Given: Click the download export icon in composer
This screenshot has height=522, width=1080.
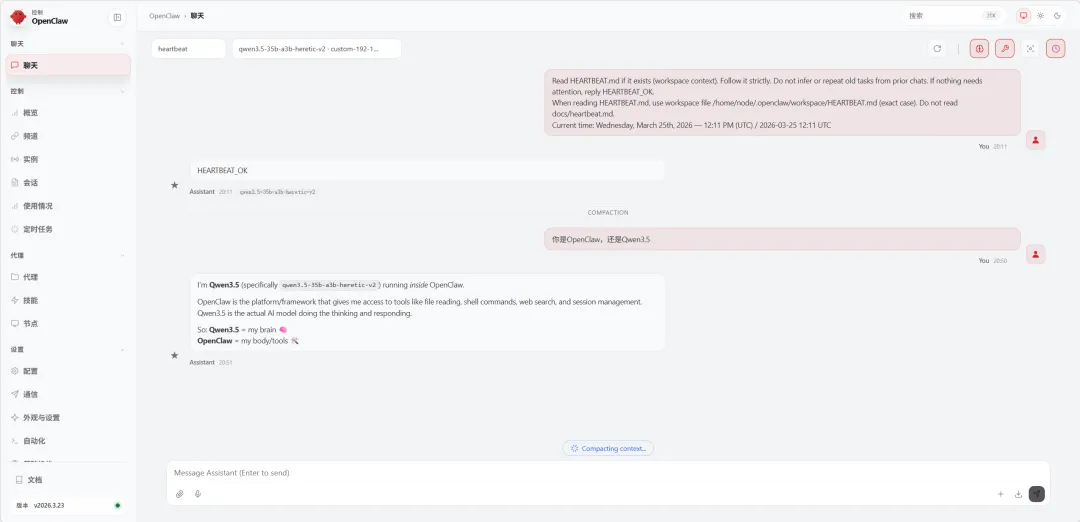Looking at the screenshot, I should (1018, 494).
